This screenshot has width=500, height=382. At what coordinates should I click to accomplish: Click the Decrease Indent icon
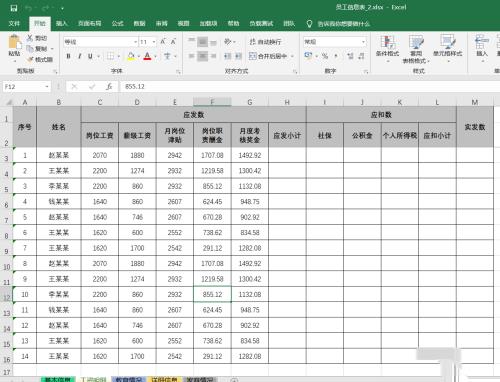click(x=228, y=56)
